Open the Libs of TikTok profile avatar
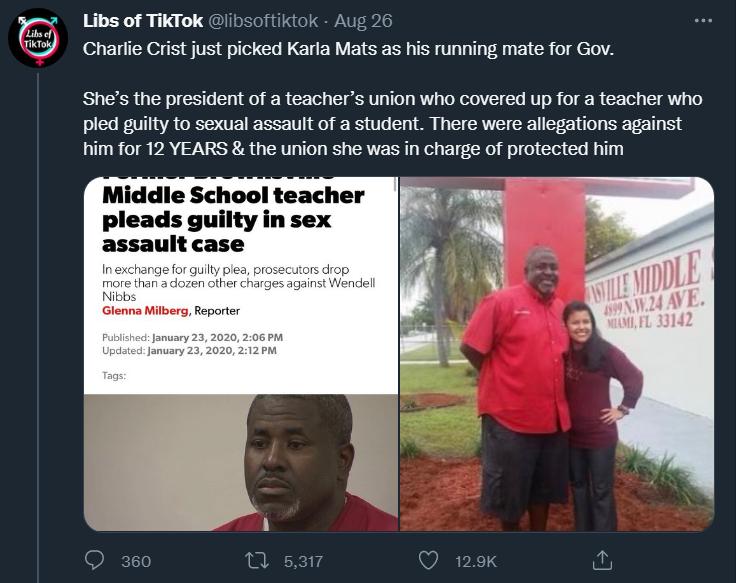This screenshot has height=583, width=736. point(38,38)
